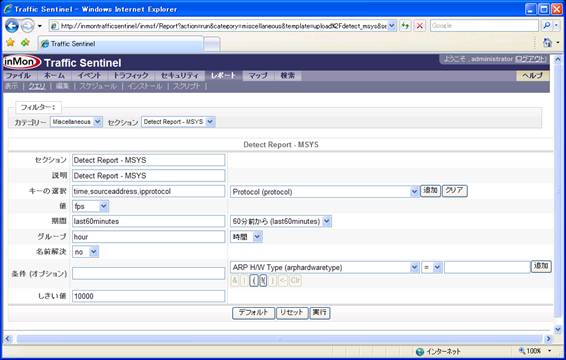The height and width of the screenshot is (360, 566).
Task: Click the Google search box
Action: (484, 26)
